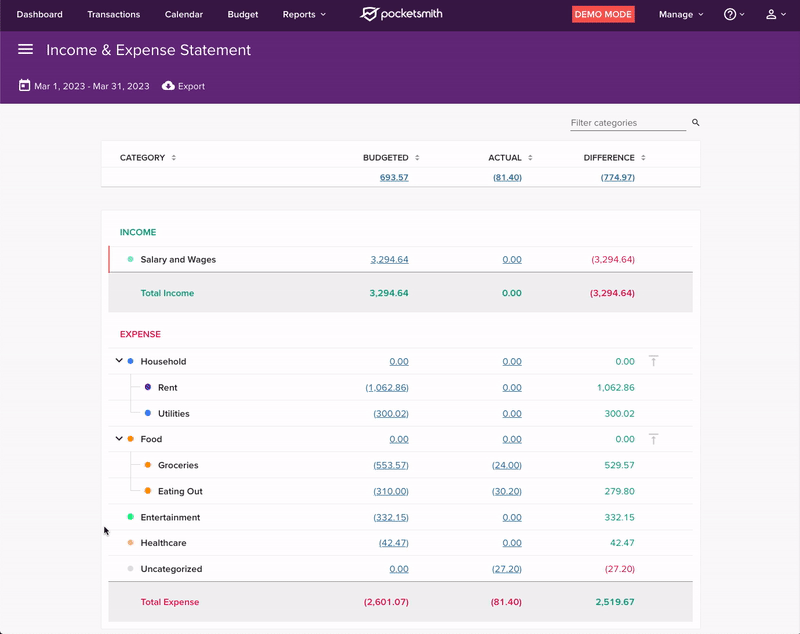
Task: Click the Export cloud download icon
Action: [168, 86]
